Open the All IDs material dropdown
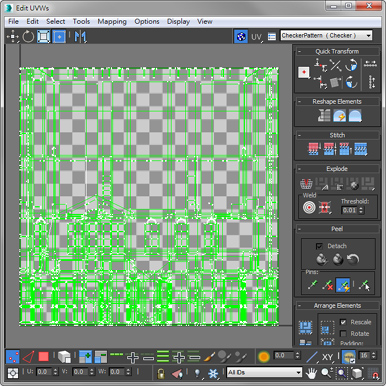Viewport: 386px width, 386px height. (x=264, y=372)
